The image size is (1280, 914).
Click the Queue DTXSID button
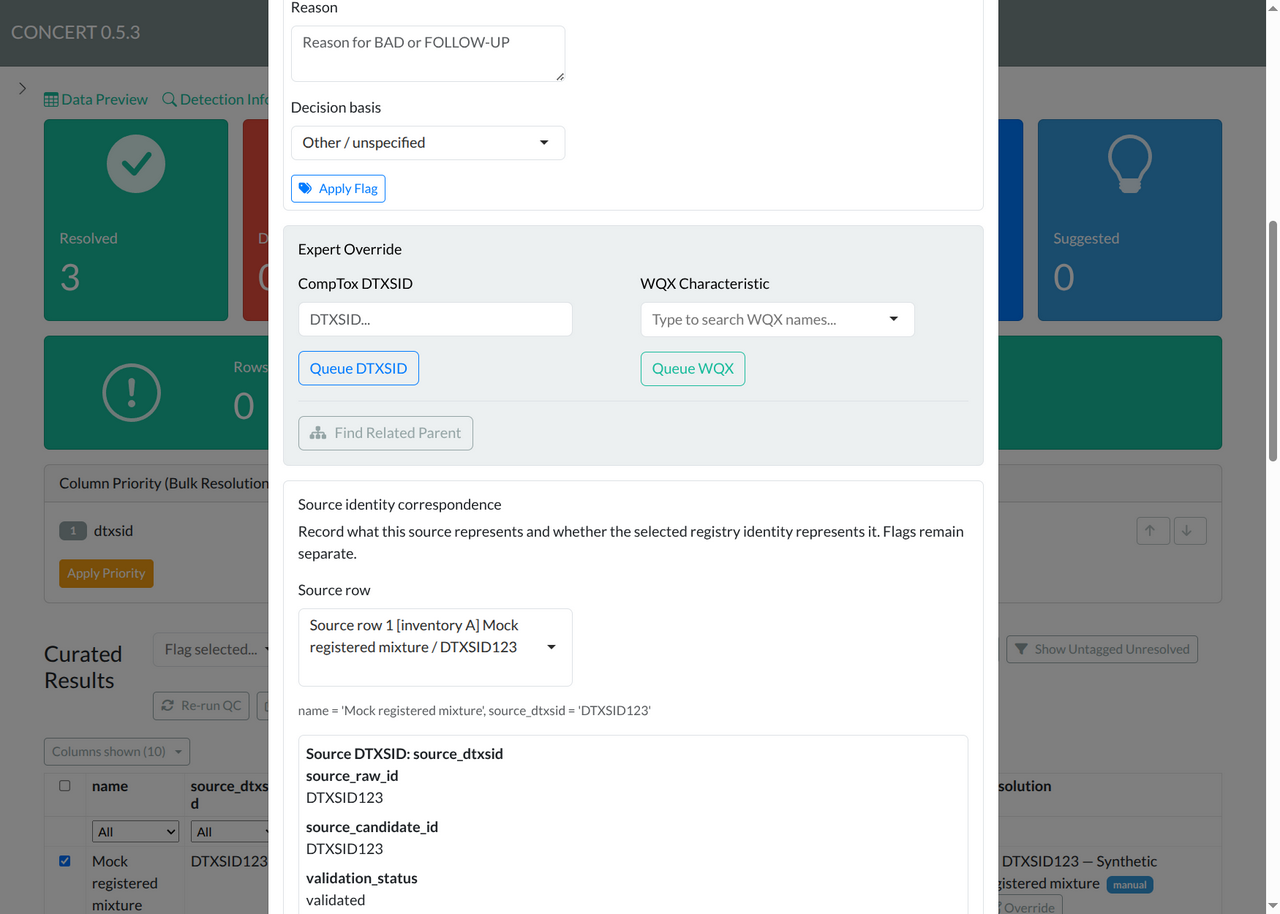358,368
